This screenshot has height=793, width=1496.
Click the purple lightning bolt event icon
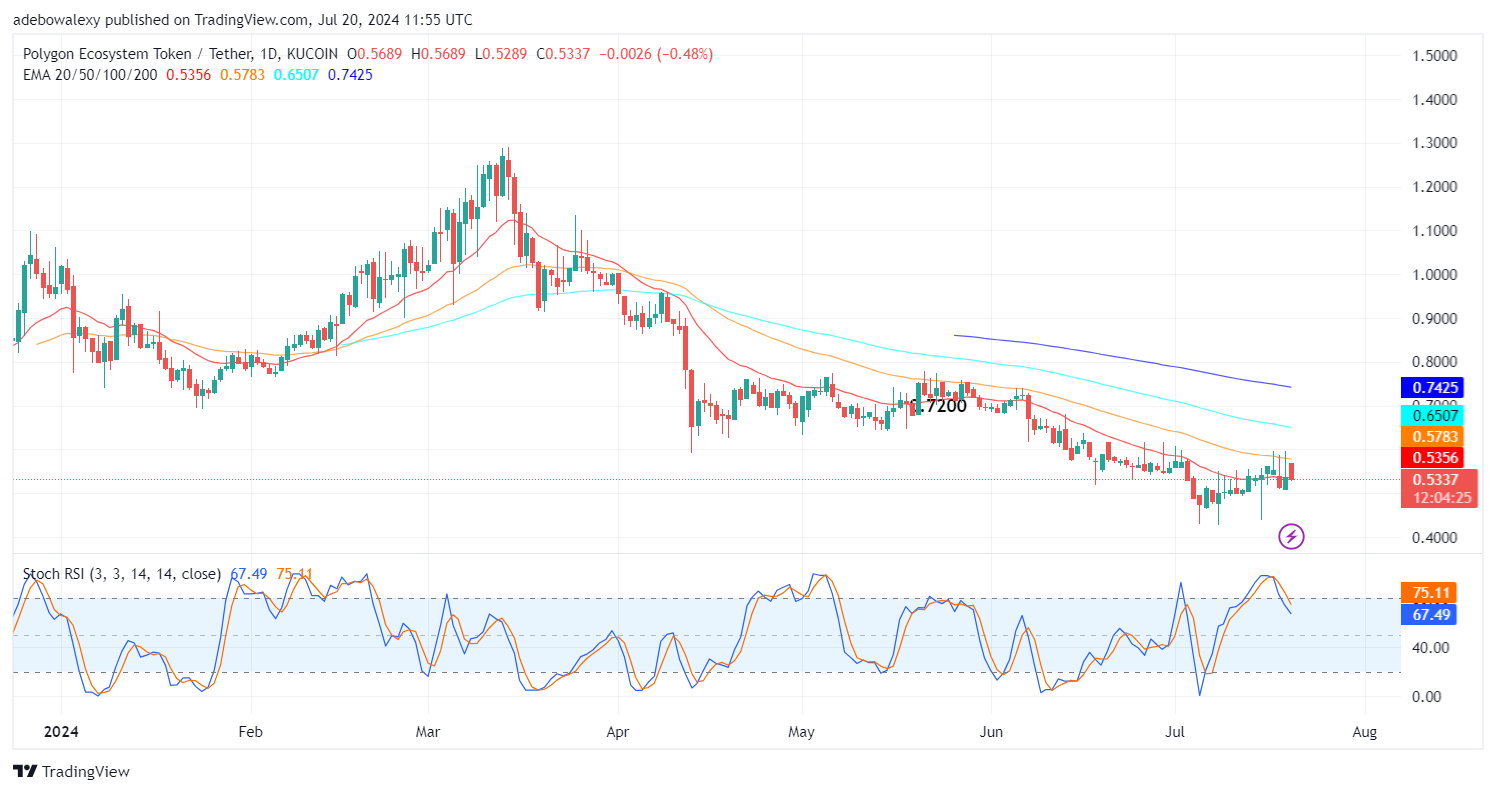click(1291, 537)
